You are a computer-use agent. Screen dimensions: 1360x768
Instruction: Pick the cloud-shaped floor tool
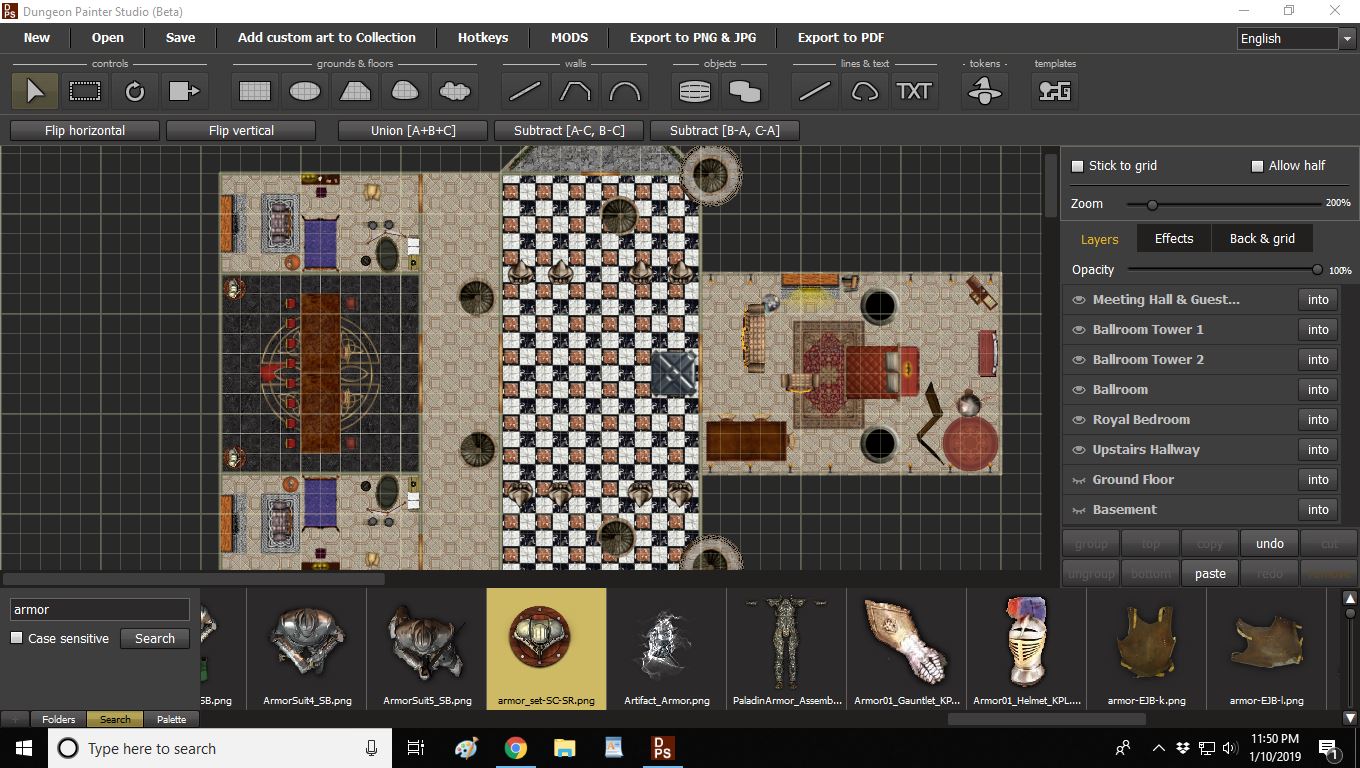point(455,91)
